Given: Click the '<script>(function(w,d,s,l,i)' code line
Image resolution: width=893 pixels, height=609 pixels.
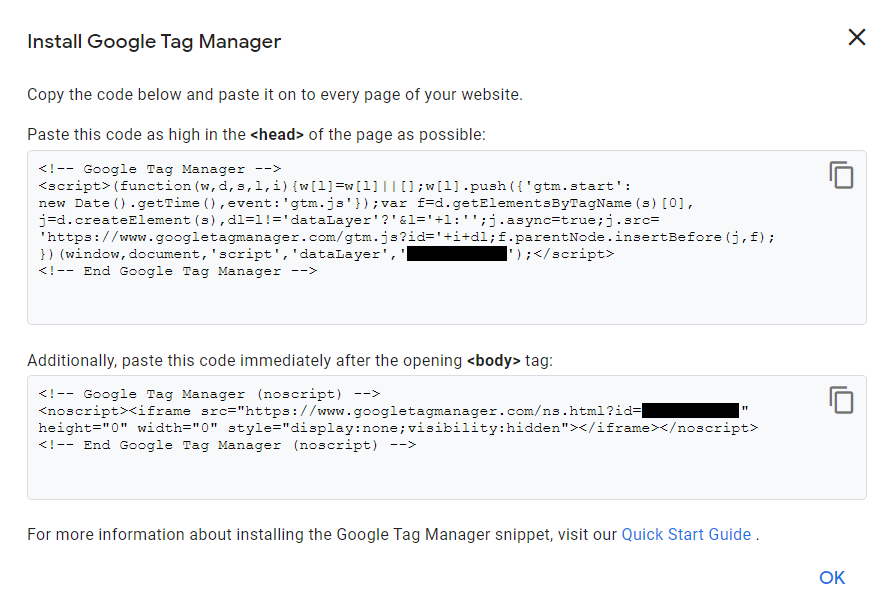Looking at the screenshot, I should coord(335,186).
